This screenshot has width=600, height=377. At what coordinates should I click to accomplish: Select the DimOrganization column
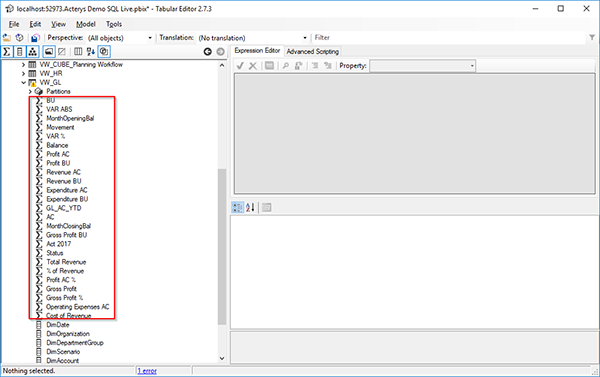tap(68, 334)
